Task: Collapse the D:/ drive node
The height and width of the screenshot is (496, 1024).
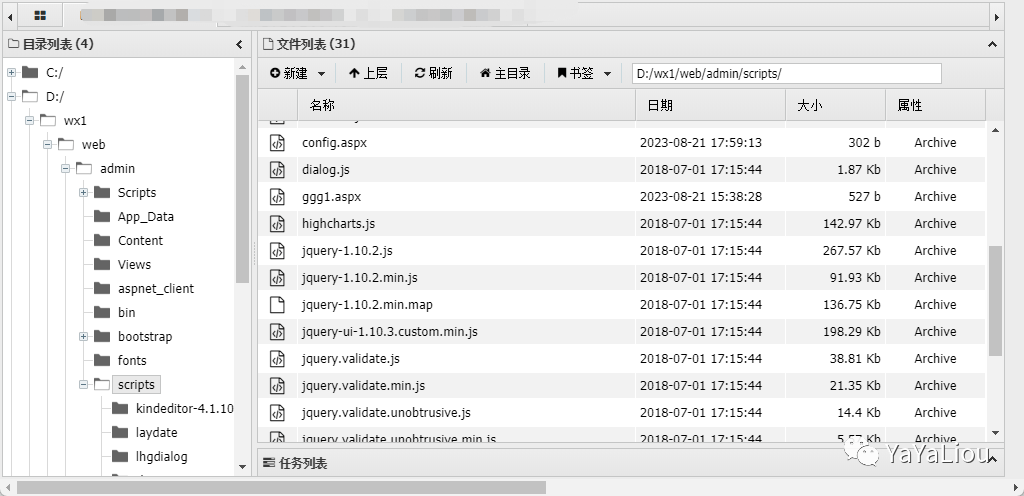Action: pos(12,97)
